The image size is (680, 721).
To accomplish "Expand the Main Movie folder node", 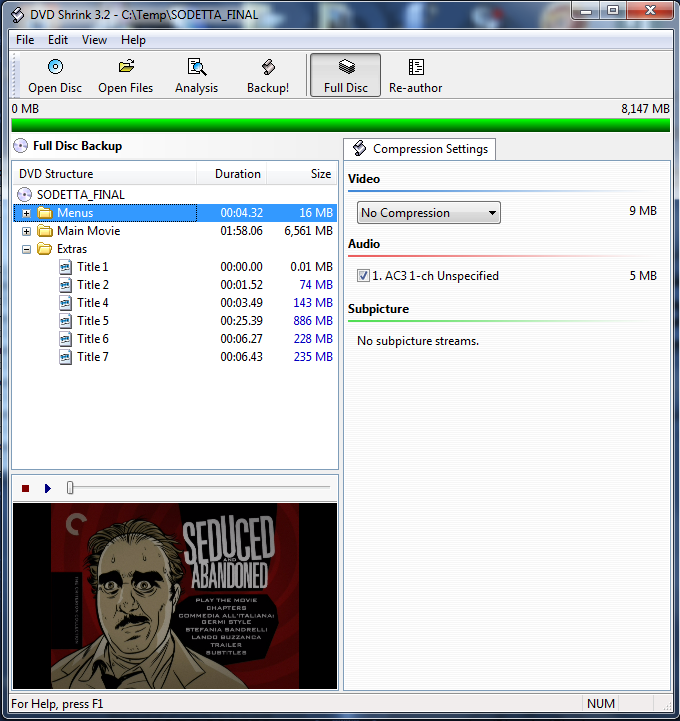I will pyautogui.click(x=27, y=231).
